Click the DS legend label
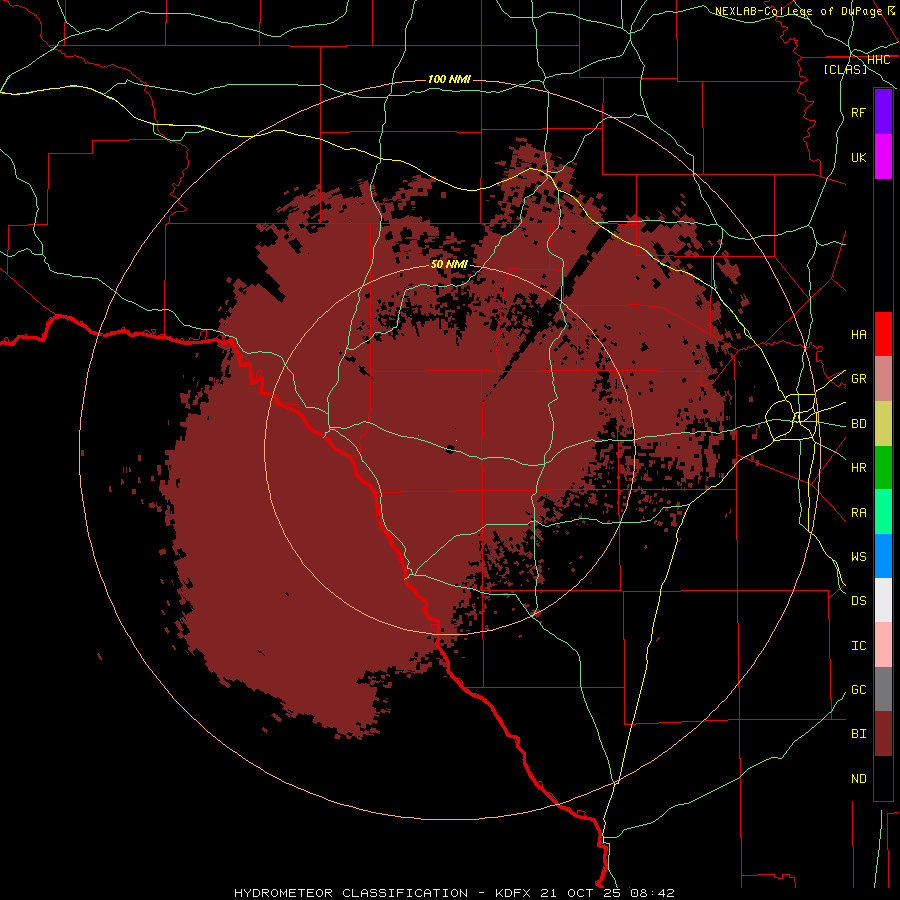Viewport: 900px width, 900px height. (x=858, y=601)
